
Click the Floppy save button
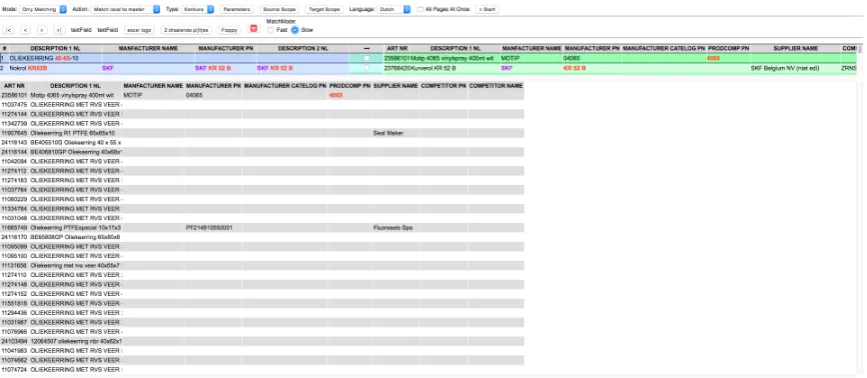229,30
